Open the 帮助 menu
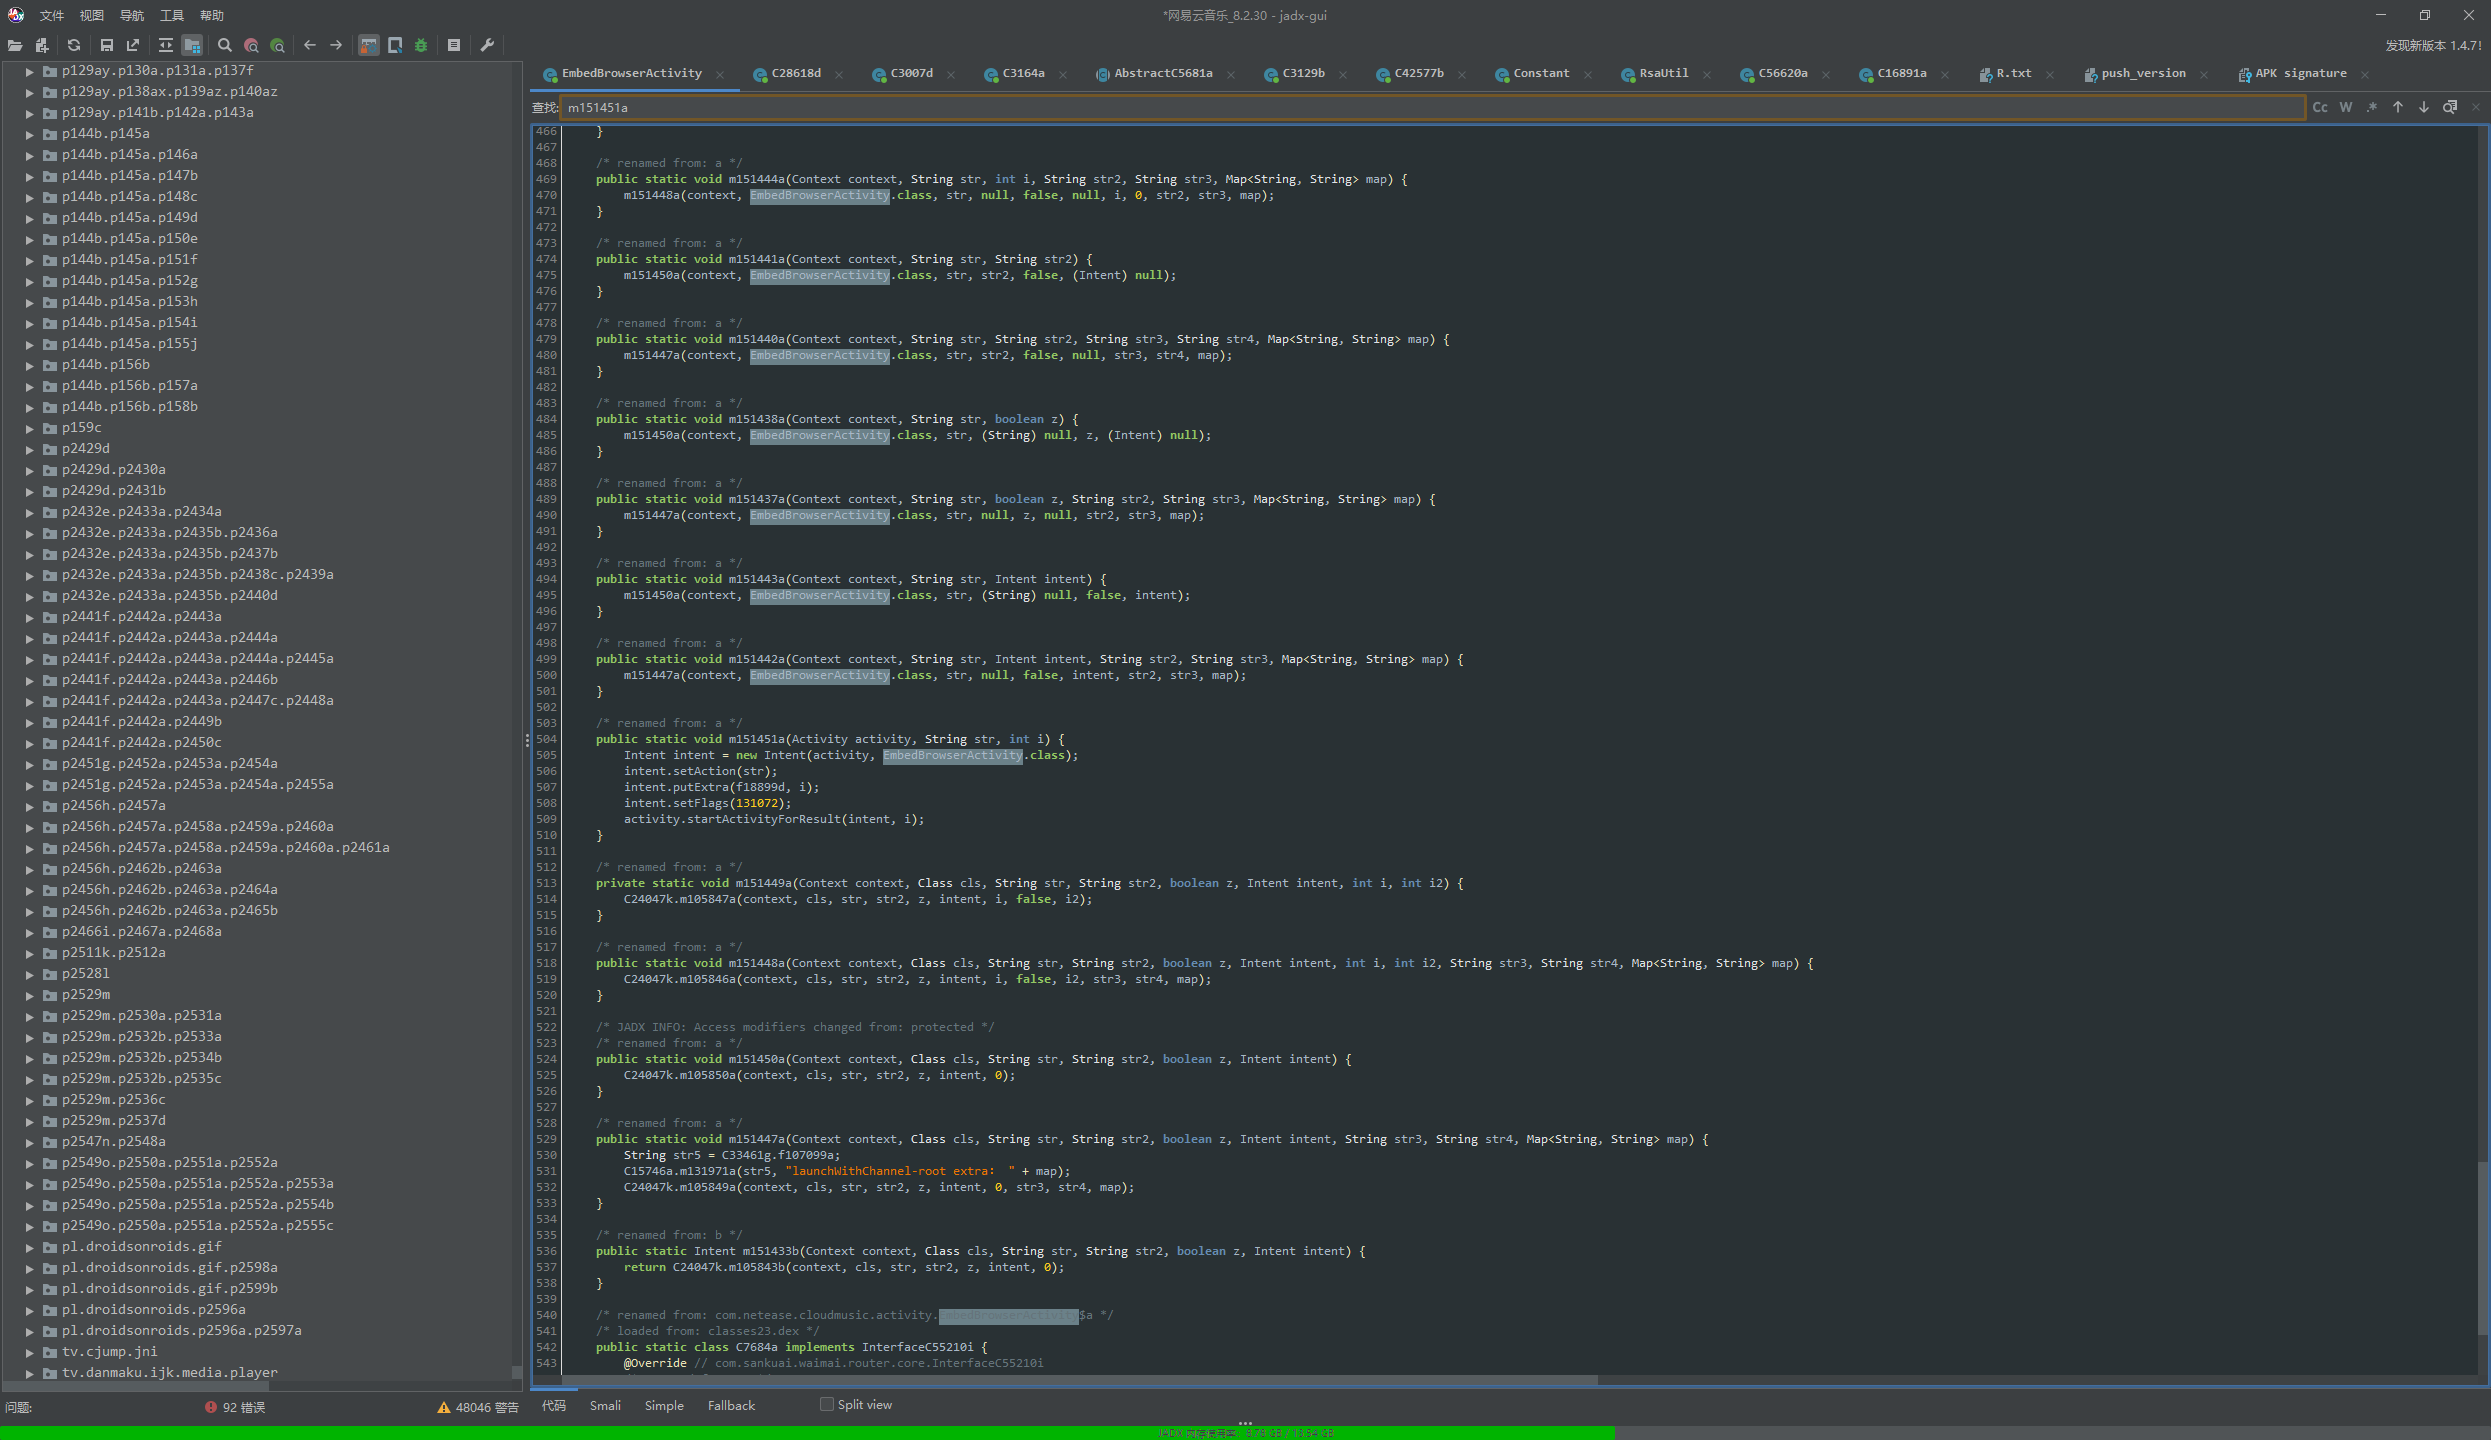The image size is (2491, 1440). point(212,15)
